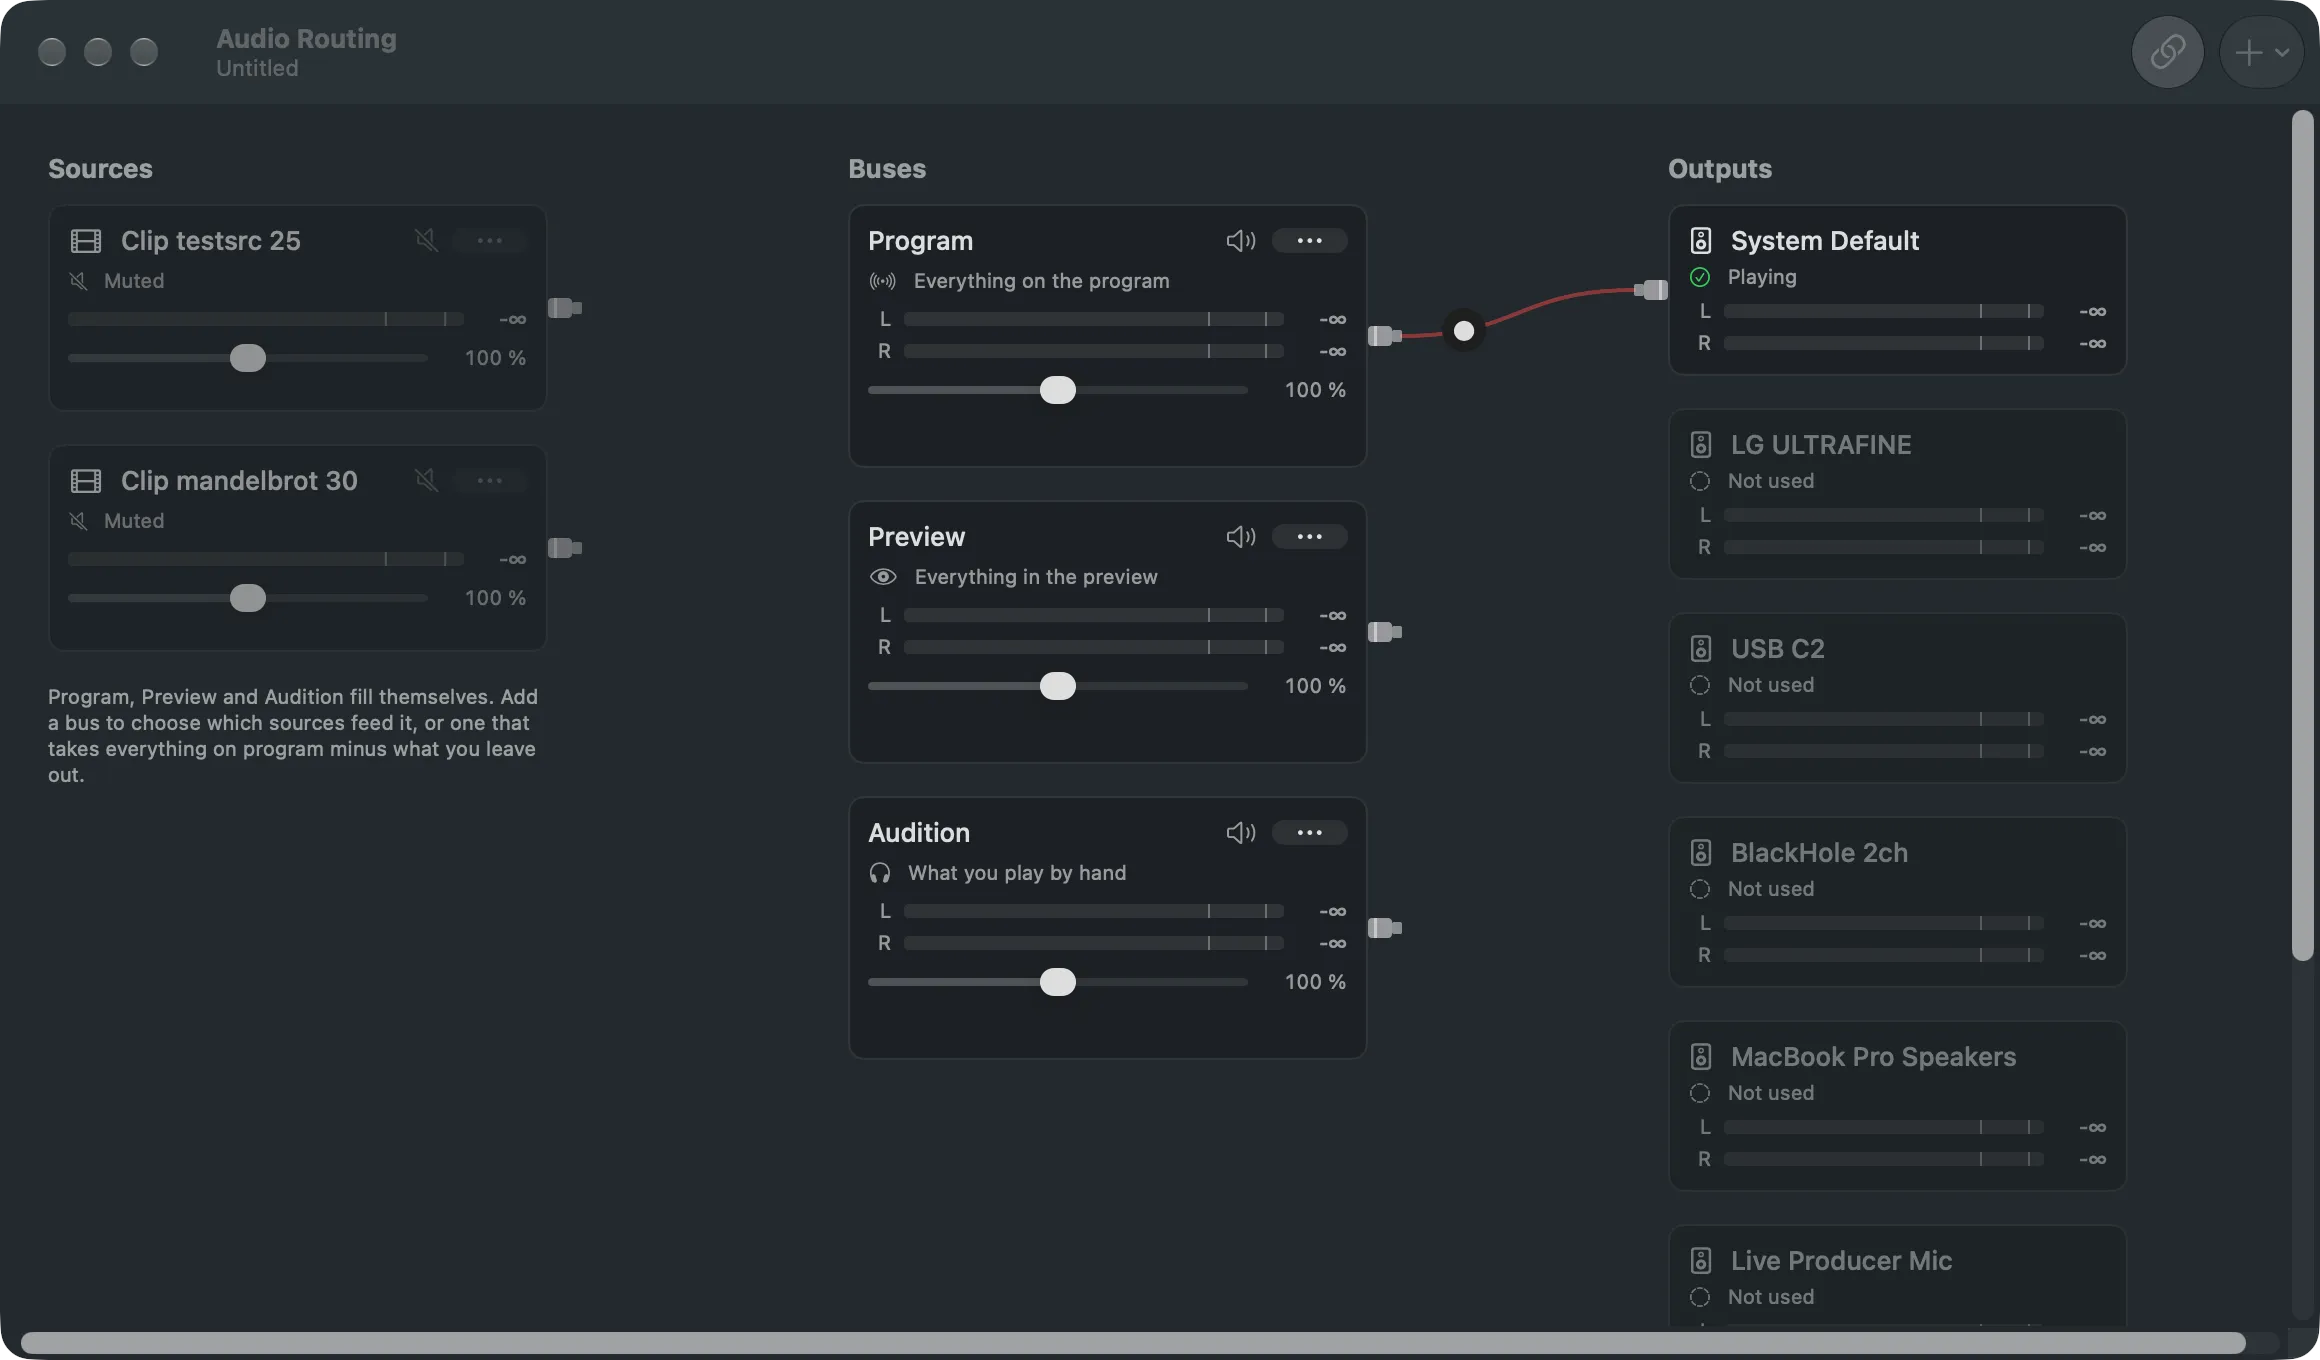Click the vertical scrollbar on the right

[2303, 536]
